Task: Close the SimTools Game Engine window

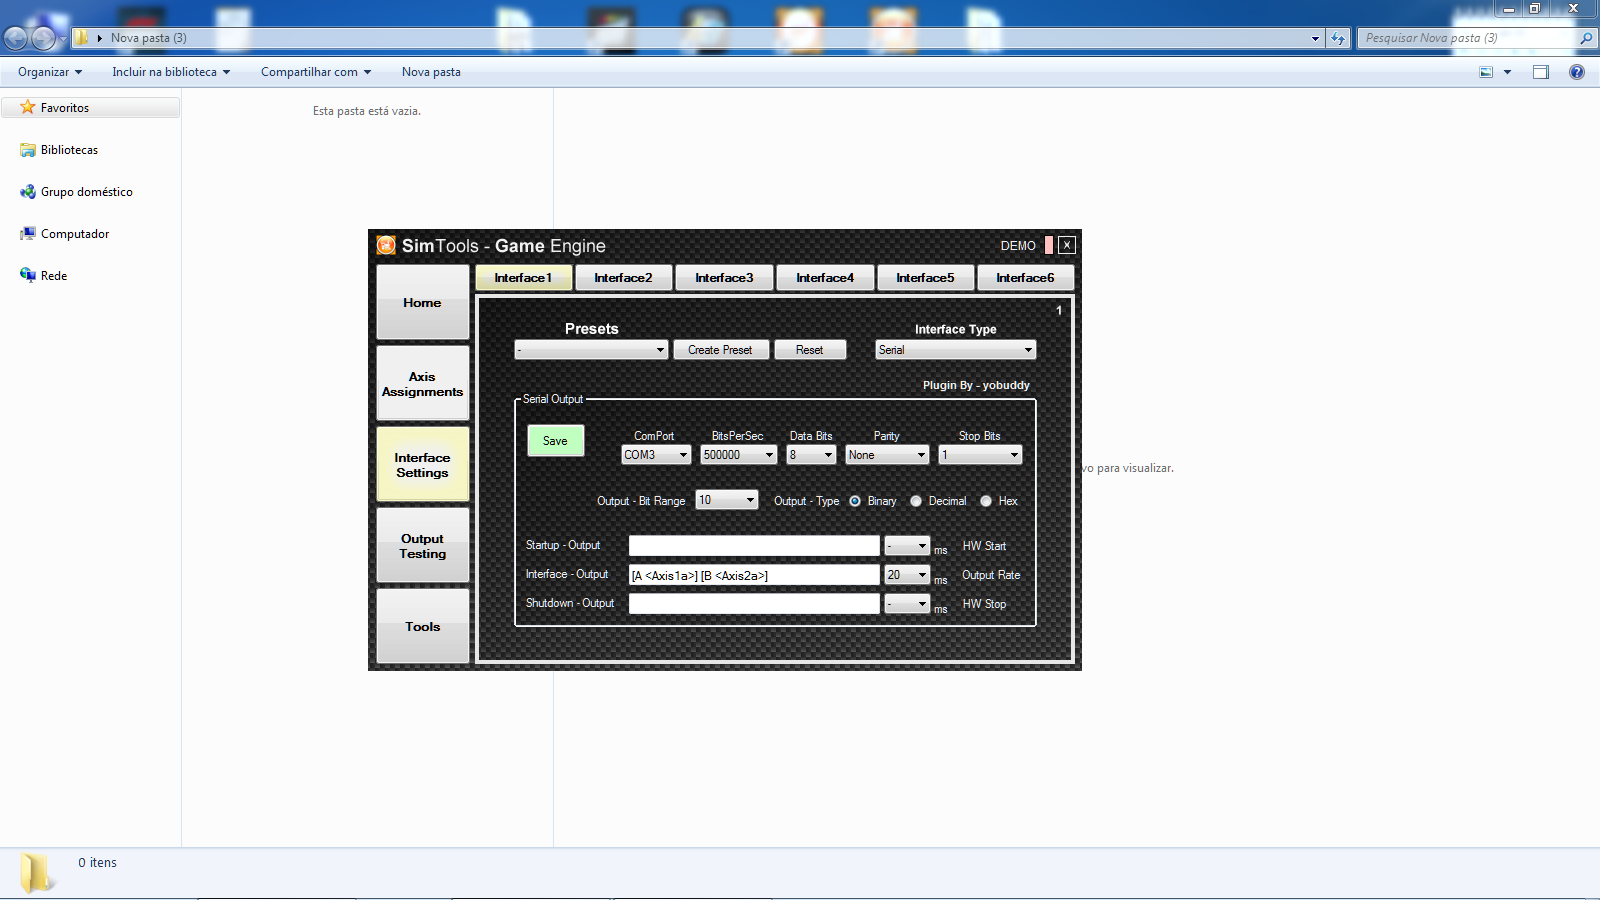Action: pyautogui.click(x=1067, y=245)
